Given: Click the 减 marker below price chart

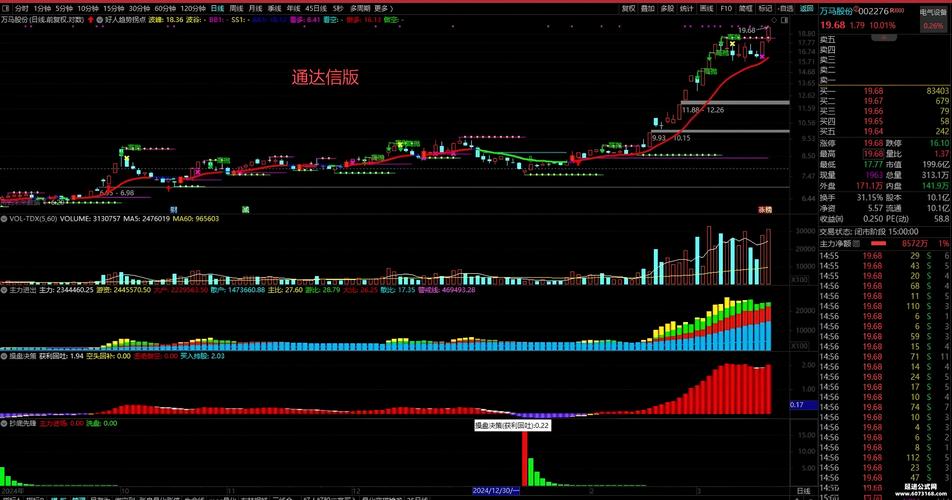Looking at the screenshot, I should pos(245,209).
